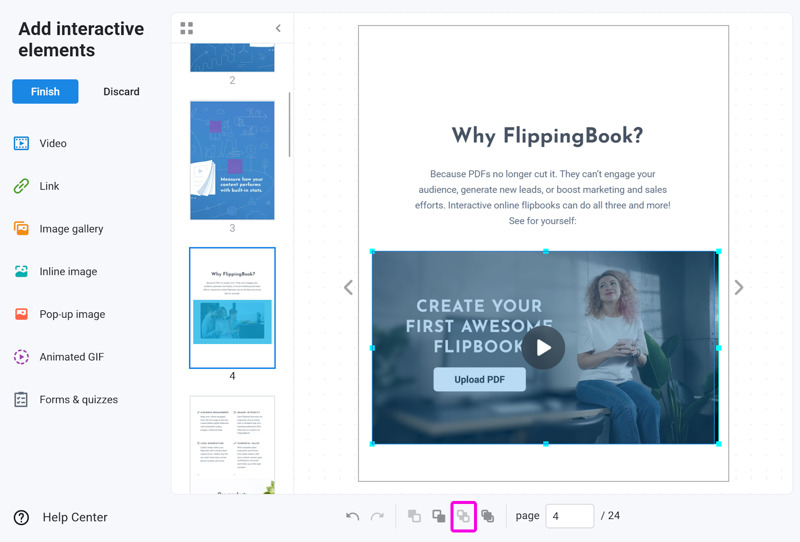800x542 pixels.
Task: Click the page number input field
Action: click(x=569, y=516)
